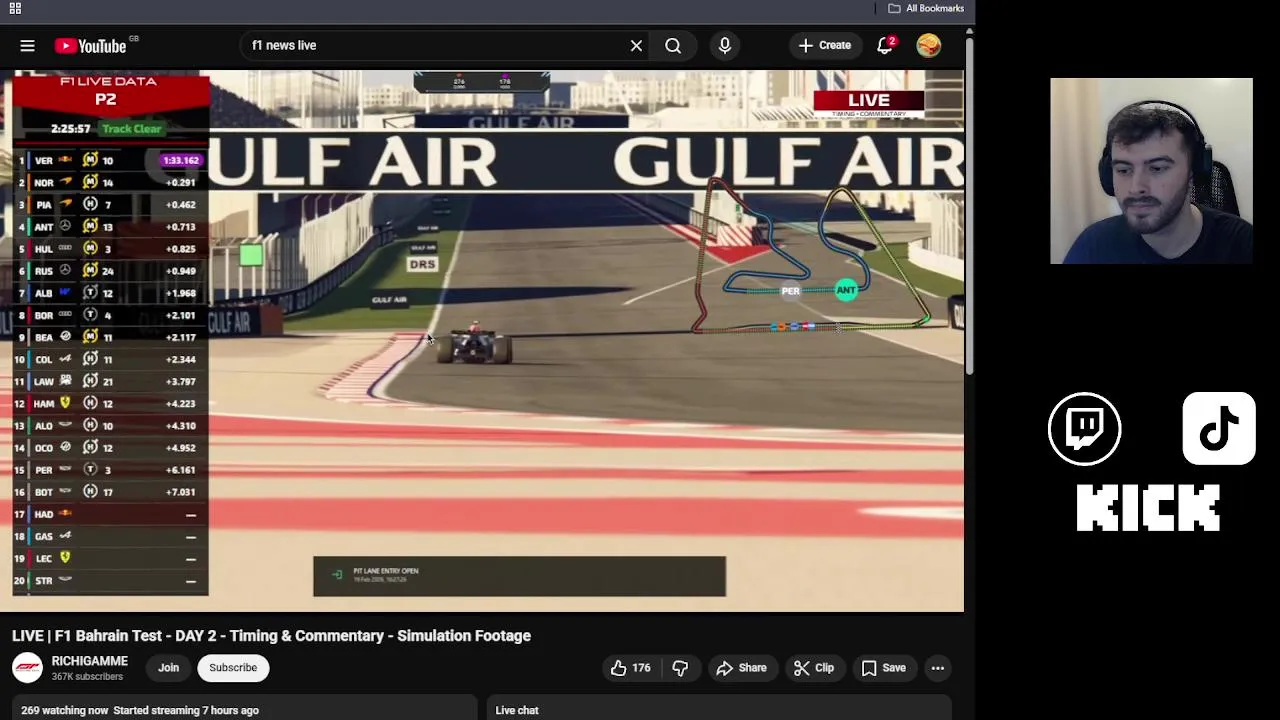The image size is (1280, 720).
Task: Click LEC row in timing tower
Action: click(x=109, y=558)
